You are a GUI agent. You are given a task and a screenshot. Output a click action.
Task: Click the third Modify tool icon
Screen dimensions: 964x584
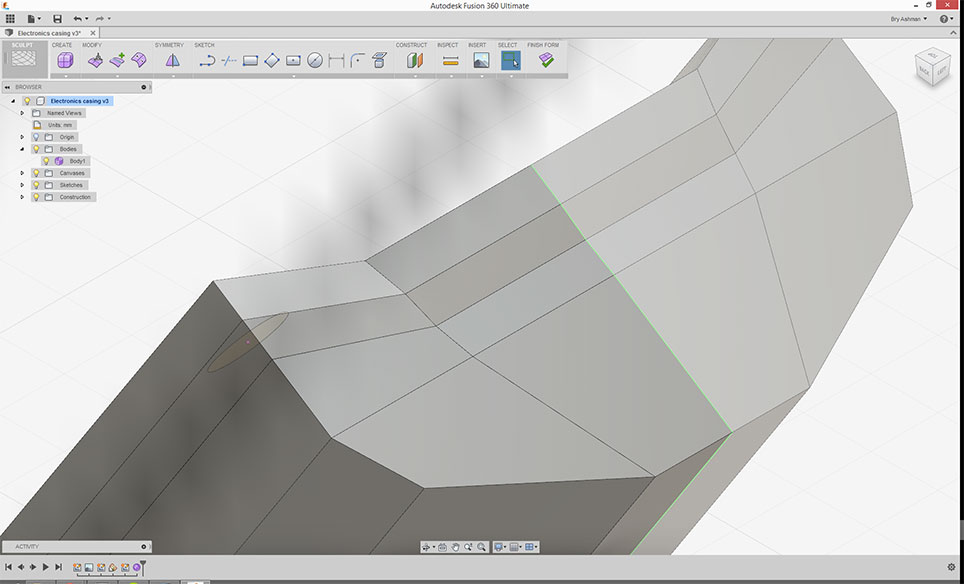tap(139, 60)
